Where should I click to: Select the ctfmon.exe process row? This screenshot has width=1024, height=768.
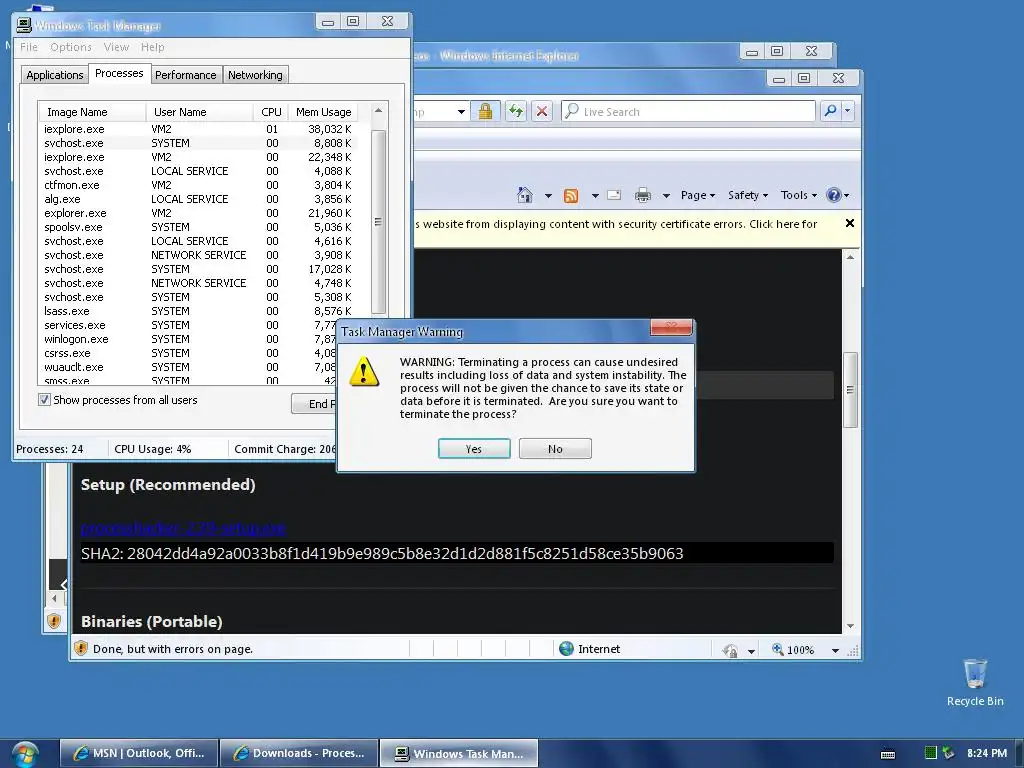tap(198, 185)
